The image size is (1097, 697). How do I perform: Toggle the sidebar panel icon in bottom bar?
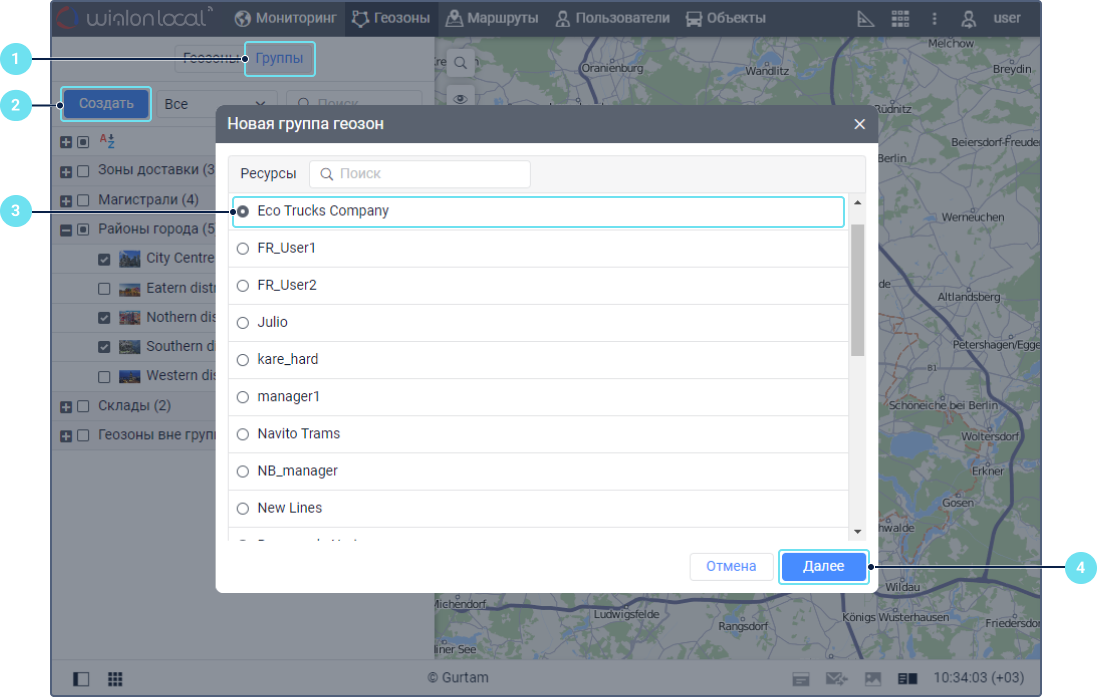(x=81, y=678)
